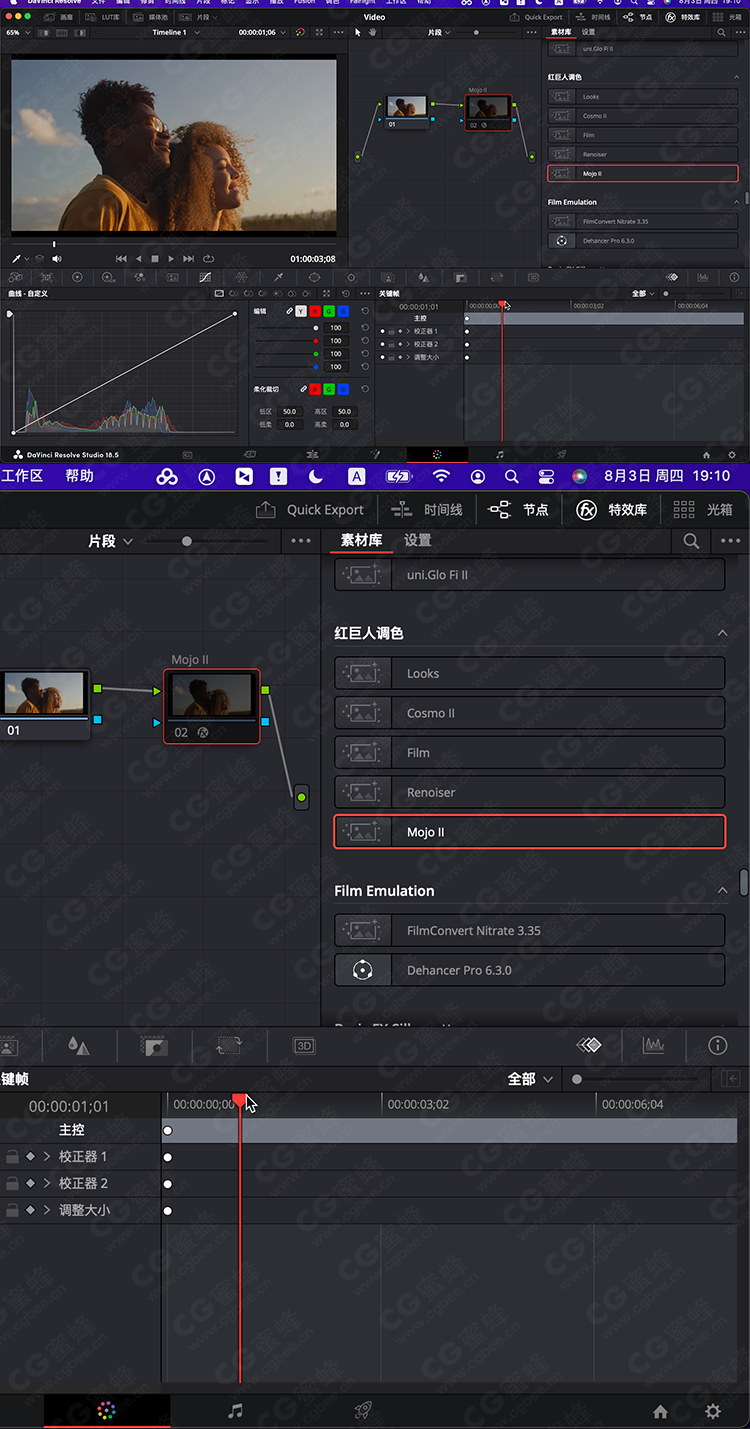Open project settings gear in enlarged page bar

[713, 1411]
